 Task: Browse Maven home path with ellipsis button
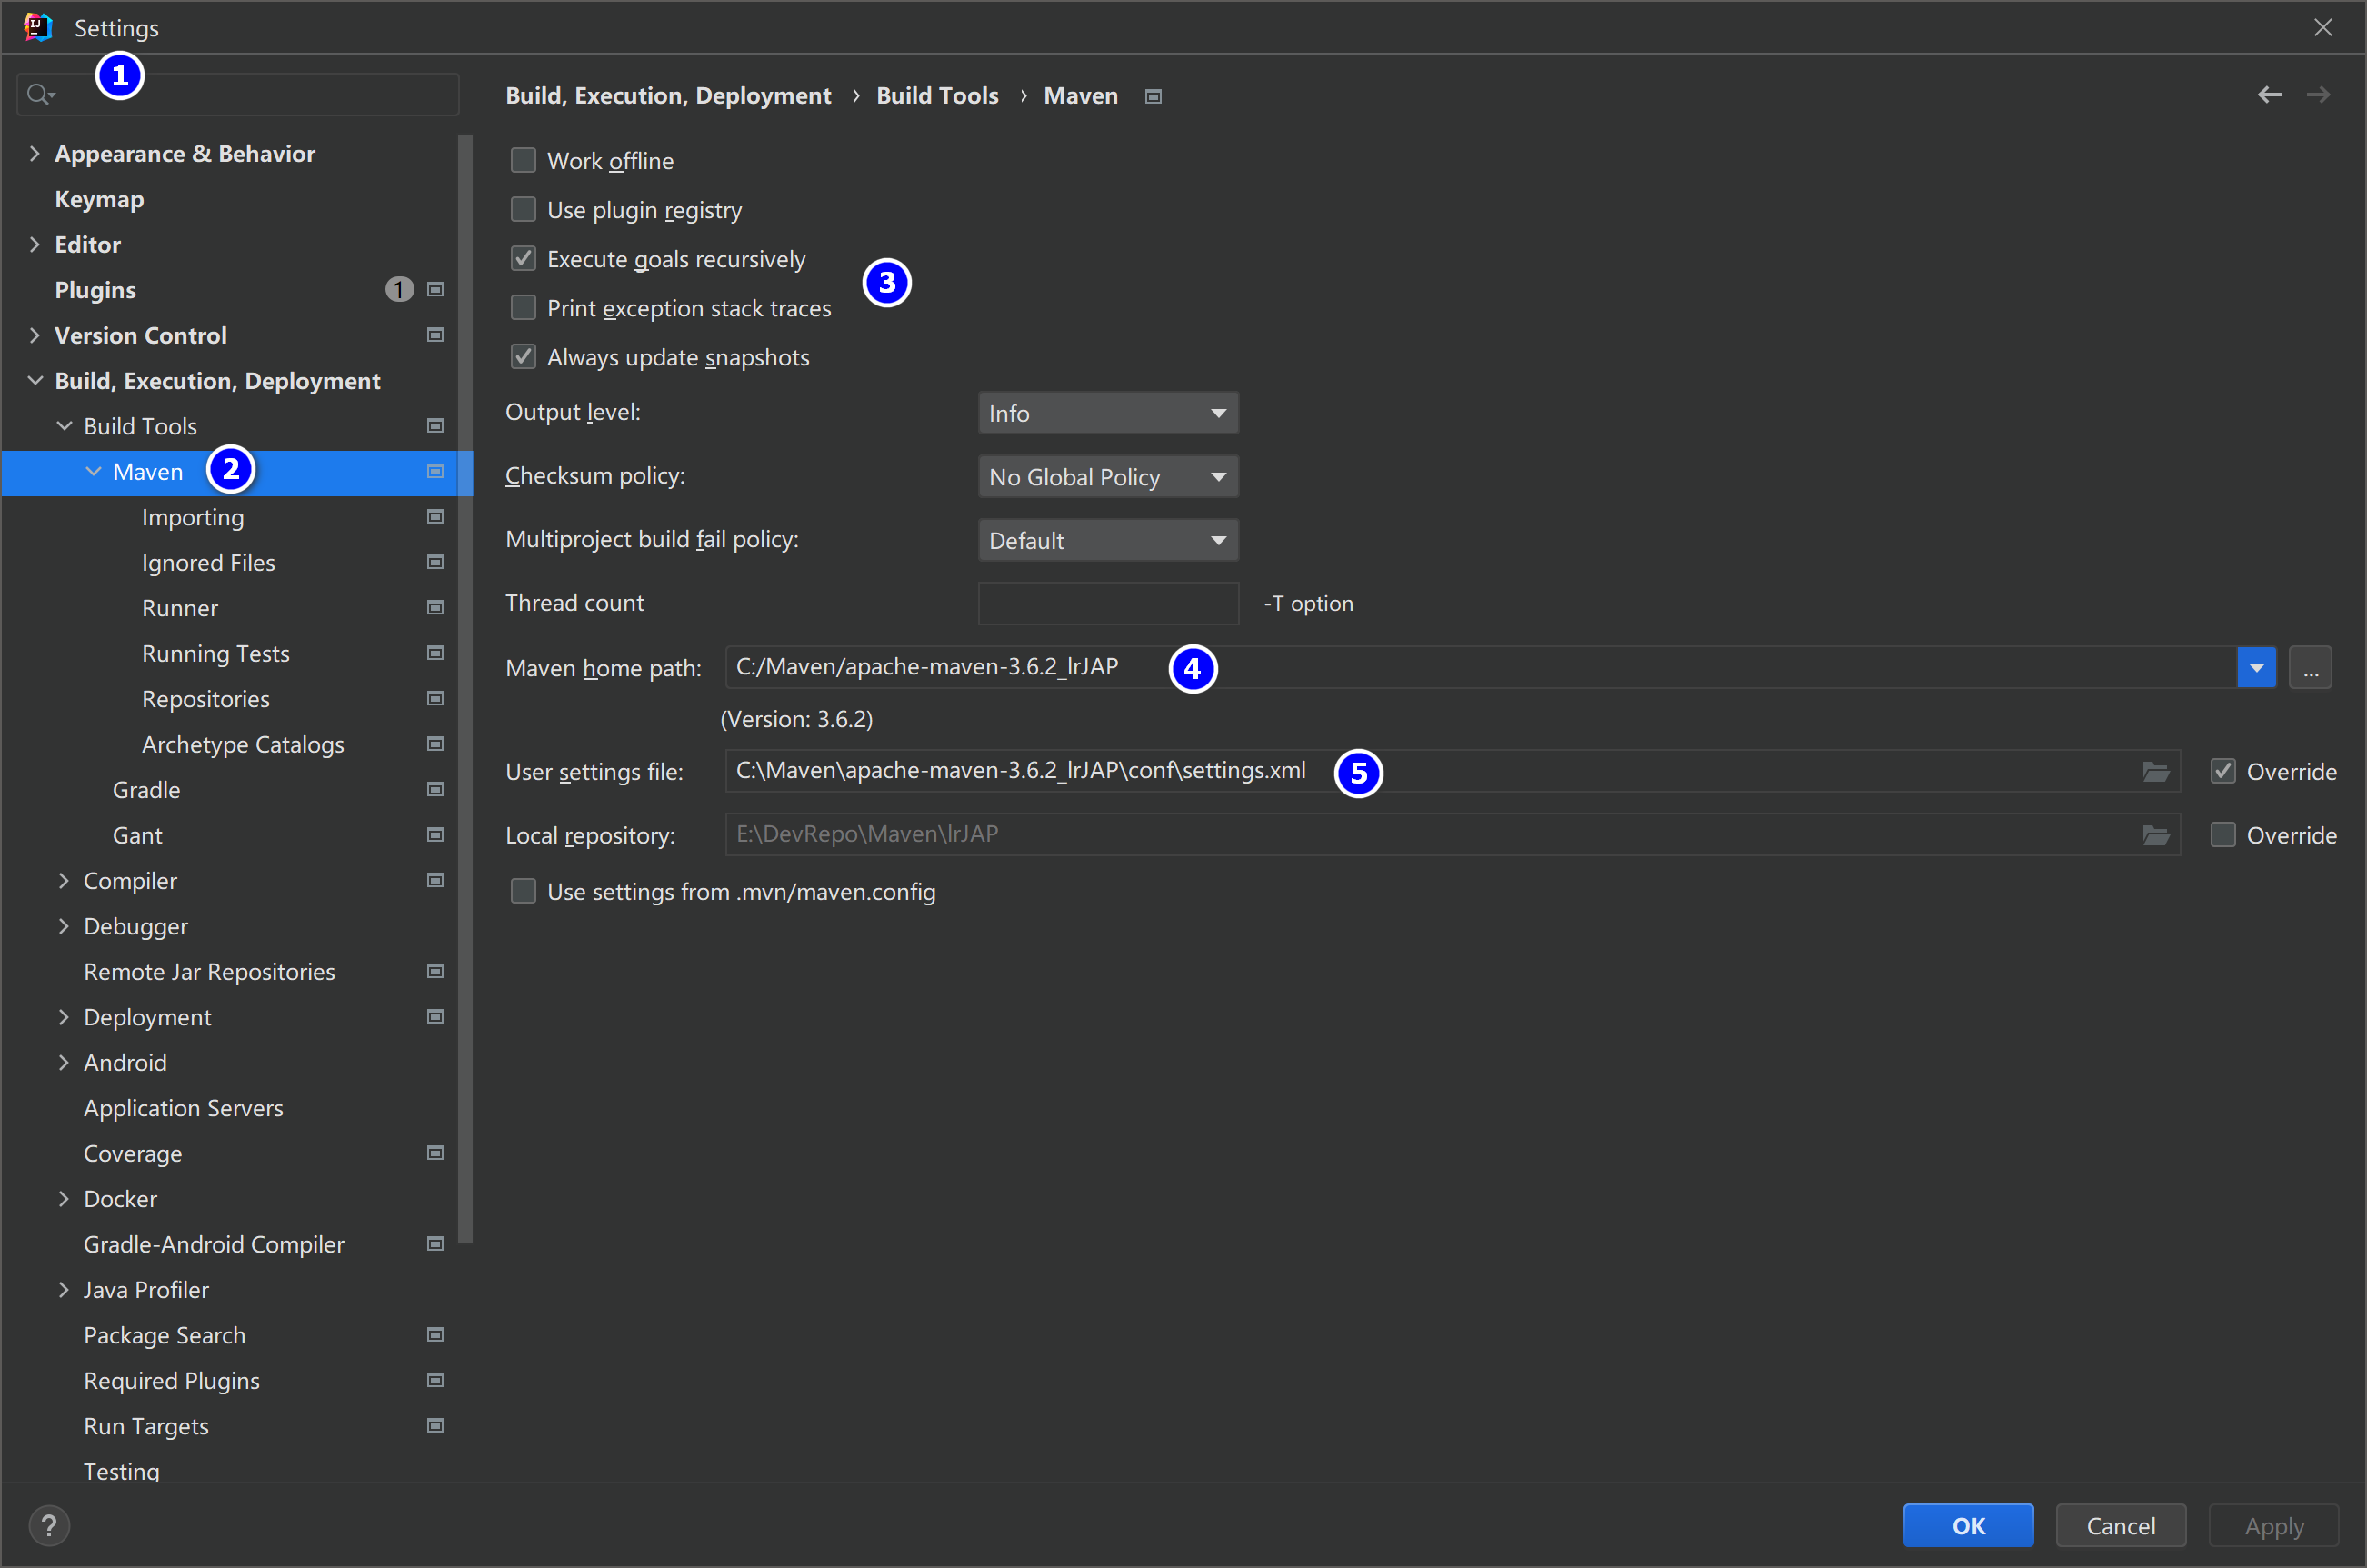tap(2310, 667)
